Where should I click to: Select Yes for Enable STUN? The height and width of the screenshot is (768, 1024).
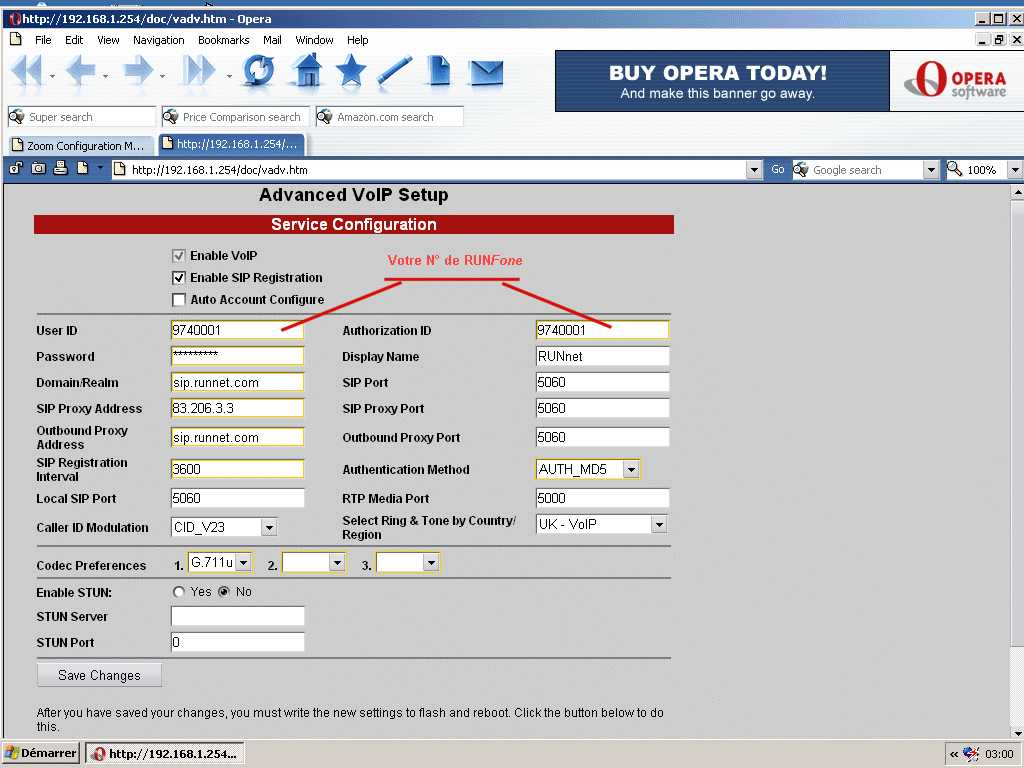click(179, 592)
